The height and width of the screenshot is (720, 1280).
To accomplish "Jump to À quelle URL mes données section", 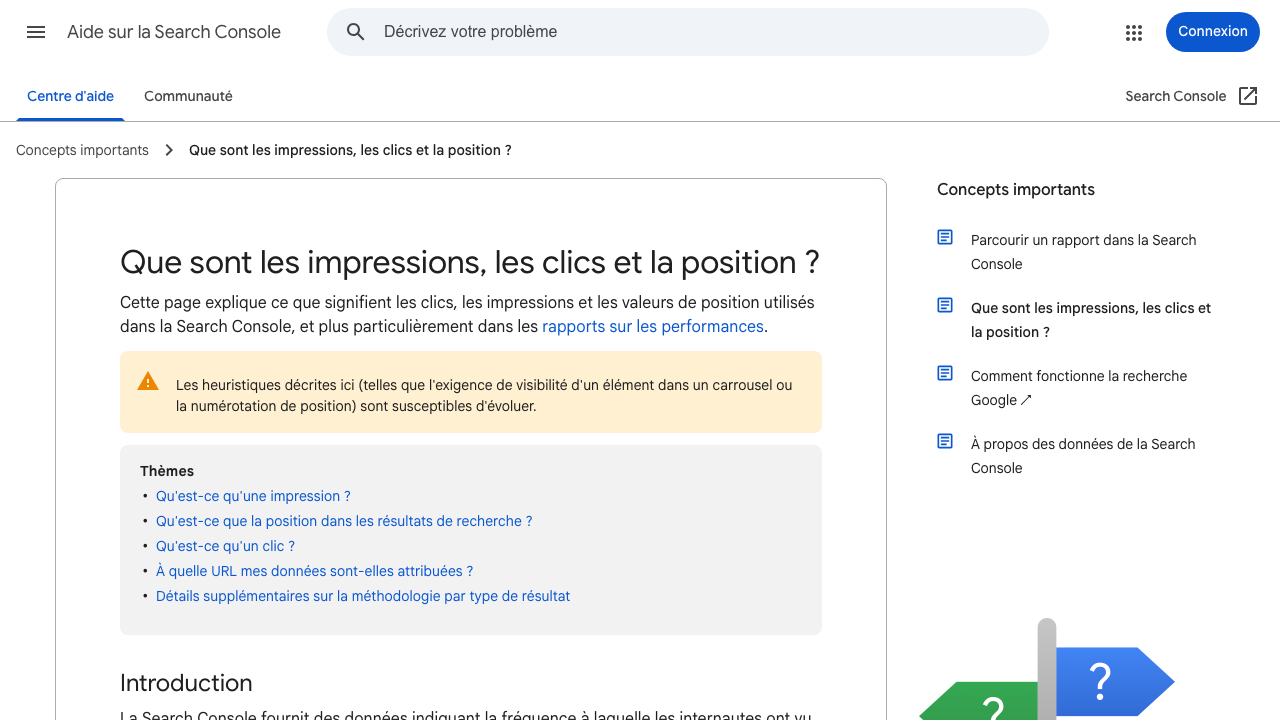I will click(314, 571).
